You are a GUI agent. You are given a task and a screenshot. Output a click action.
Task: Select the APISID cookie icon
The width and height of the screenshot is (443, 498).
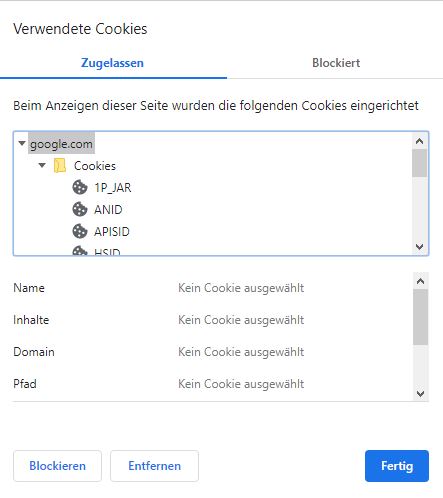(80, 231)
